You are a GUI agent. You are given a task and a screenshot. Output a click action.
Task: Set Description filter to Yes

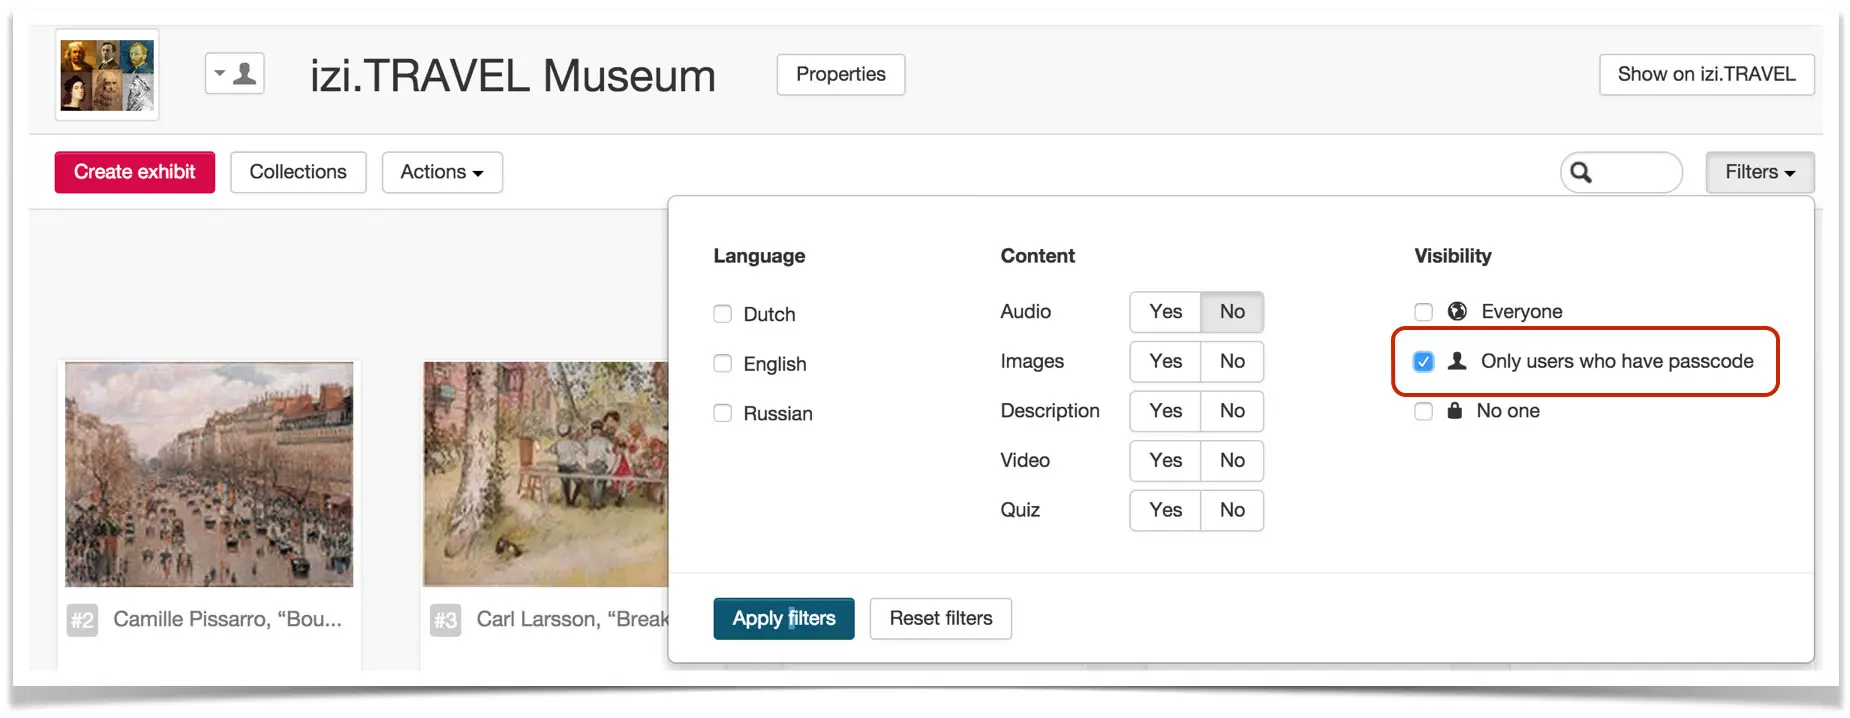tap(1165, 411)
